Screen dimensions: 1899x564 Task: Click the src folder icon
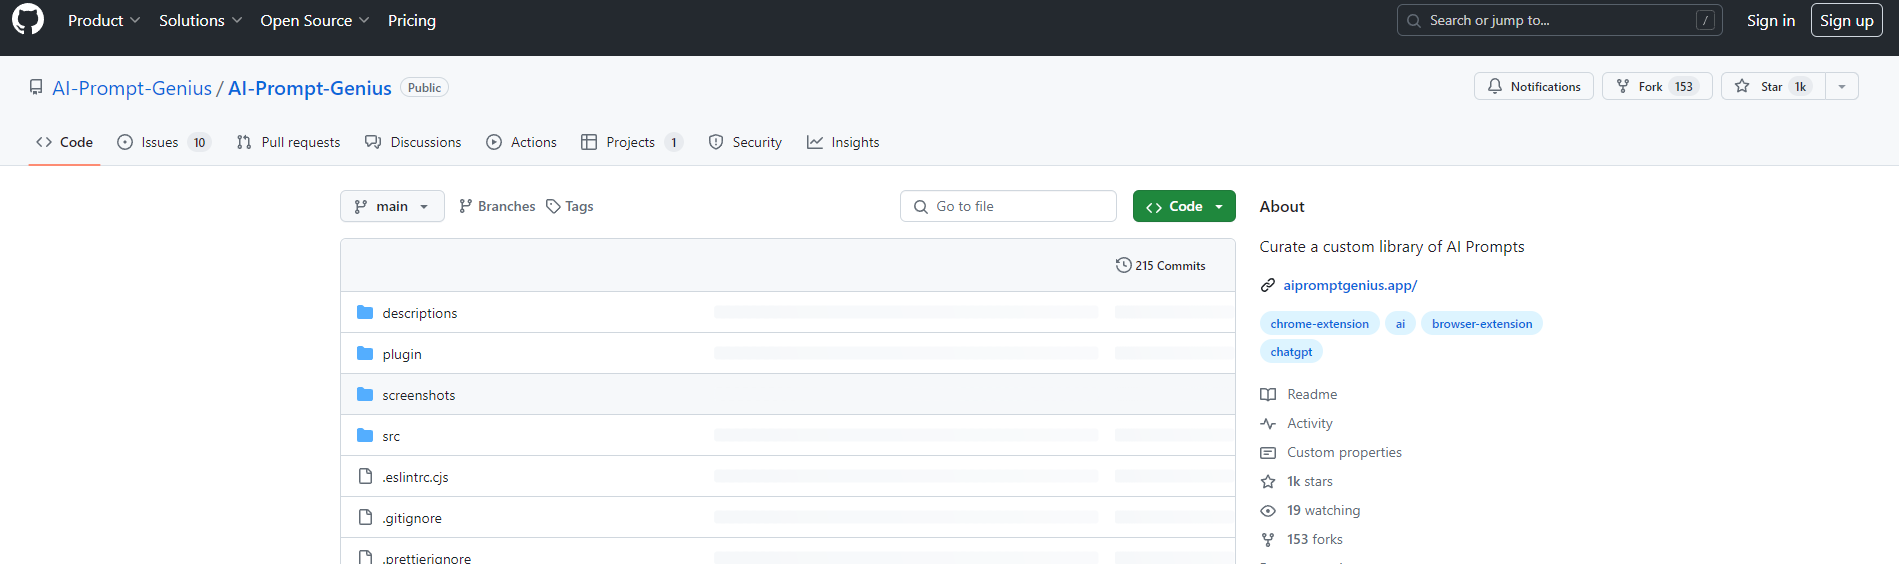tap(365, 436)
